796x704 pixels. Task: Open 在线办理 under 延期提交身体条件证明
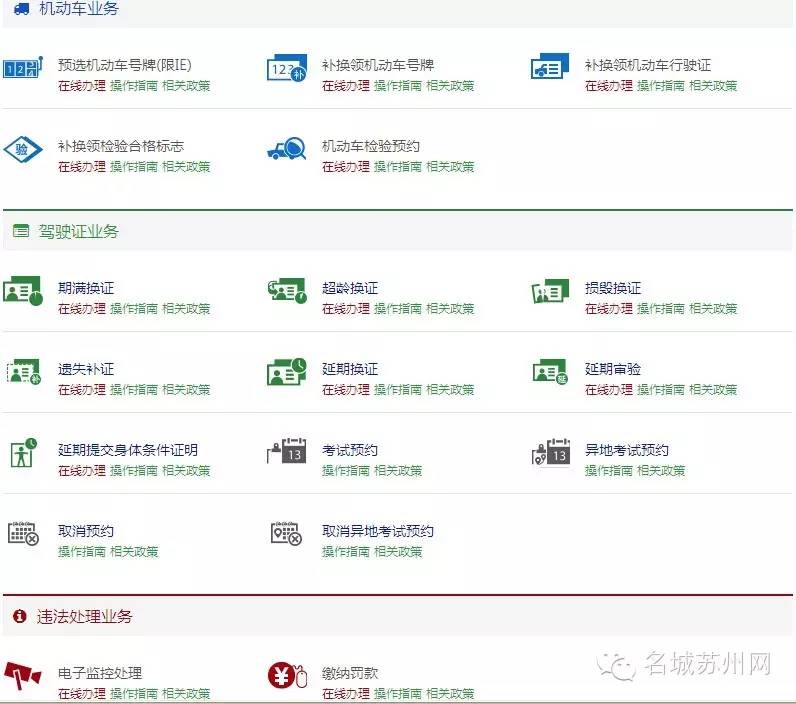(x=82, y=471)
